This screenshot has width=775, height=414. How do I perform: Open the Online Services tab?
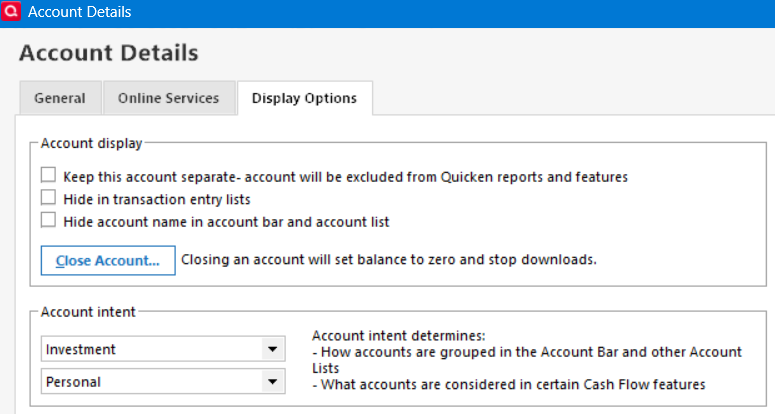click(169, 98)
